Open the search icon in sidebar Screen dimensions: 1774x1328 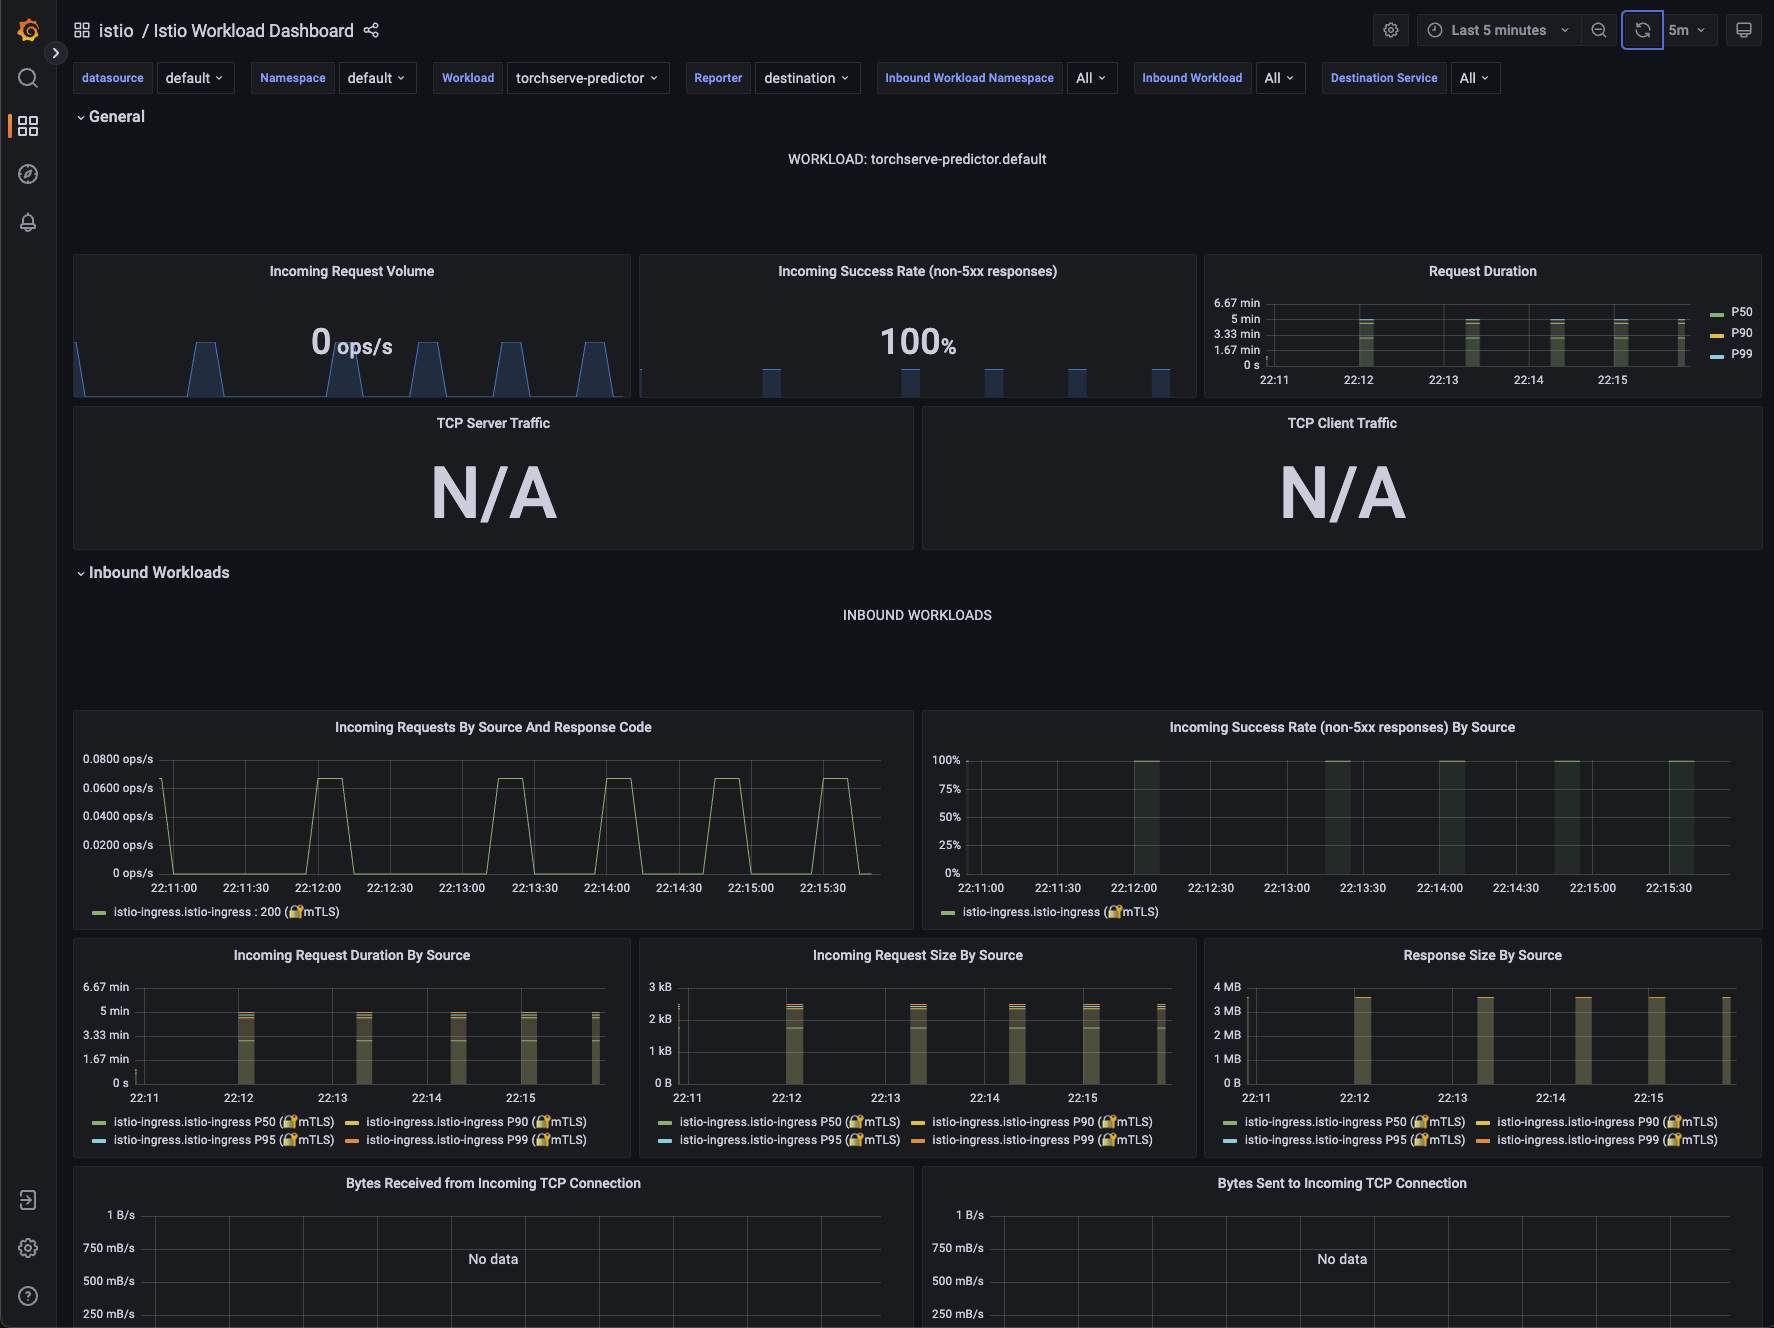click(x=28, y=78)
